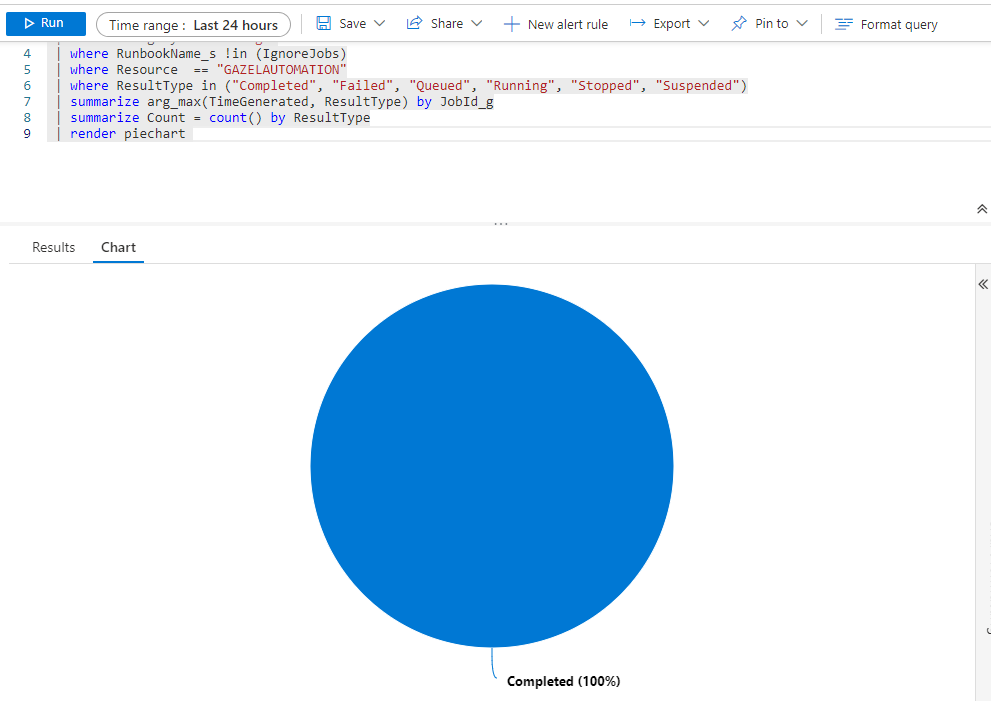Click line number 9 in editor gutter
The height and width of the screenshot is (701, 991).
click(27, 133)
